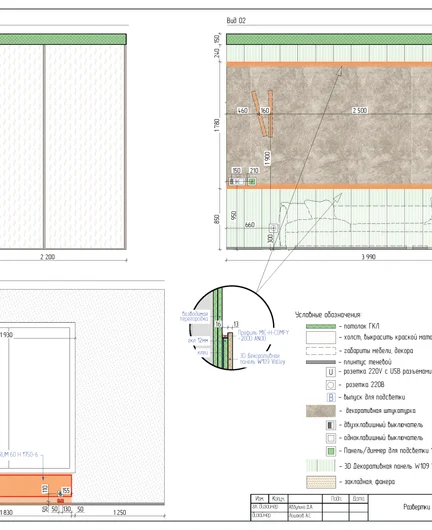Pick the закладная фанера beige swatch
Viewport: 432px width, 530px height.
click(321, 482)
